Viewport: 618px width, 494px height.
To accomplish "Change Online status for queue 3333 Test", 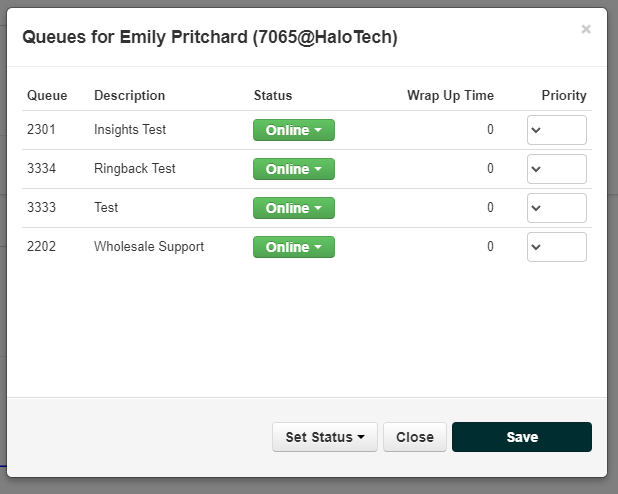I will tap(294, 208).
